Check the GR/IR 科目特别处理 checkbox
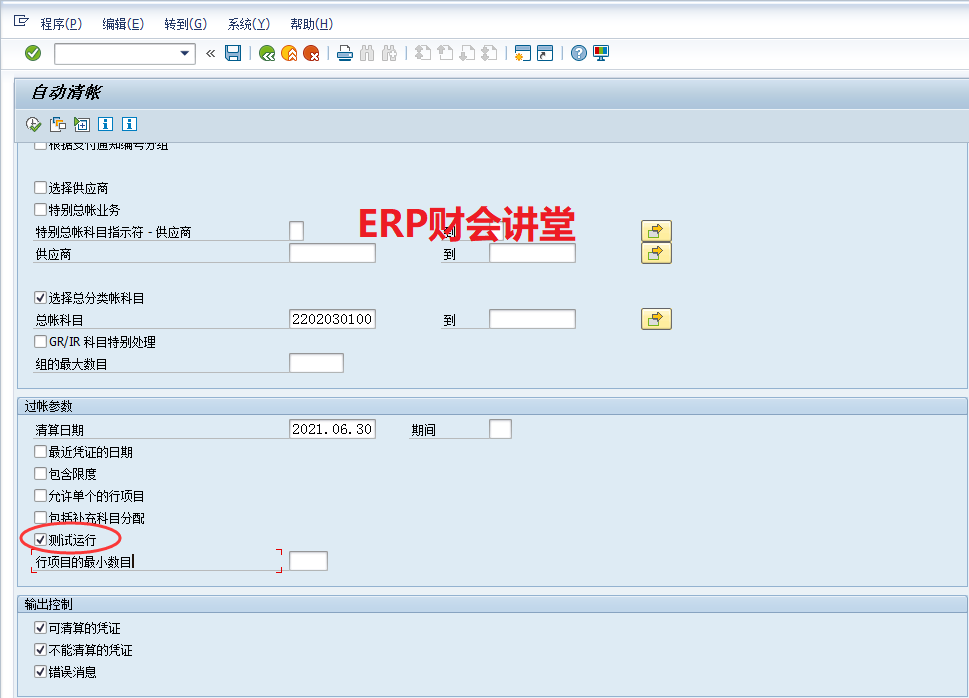969x698 pixels. coord(41,342)
